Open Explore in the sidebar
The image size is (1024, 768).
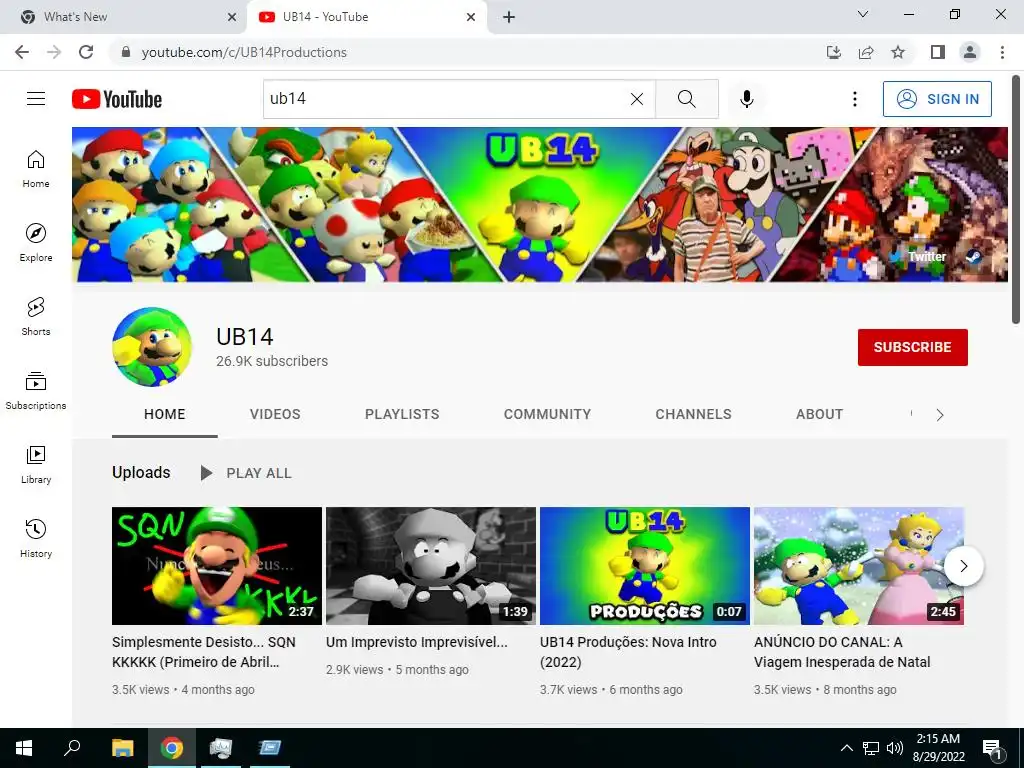point(36,243)
